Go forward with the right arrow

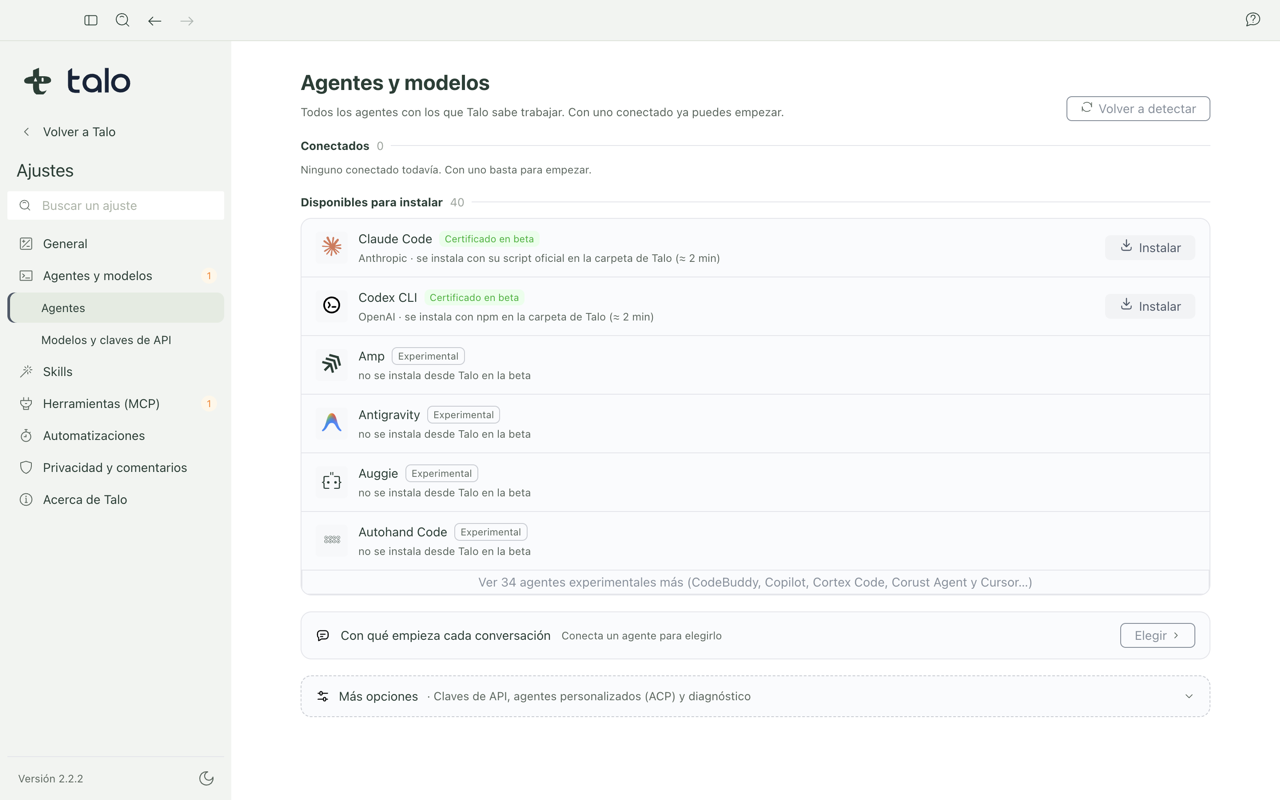(x=187, y=20)
